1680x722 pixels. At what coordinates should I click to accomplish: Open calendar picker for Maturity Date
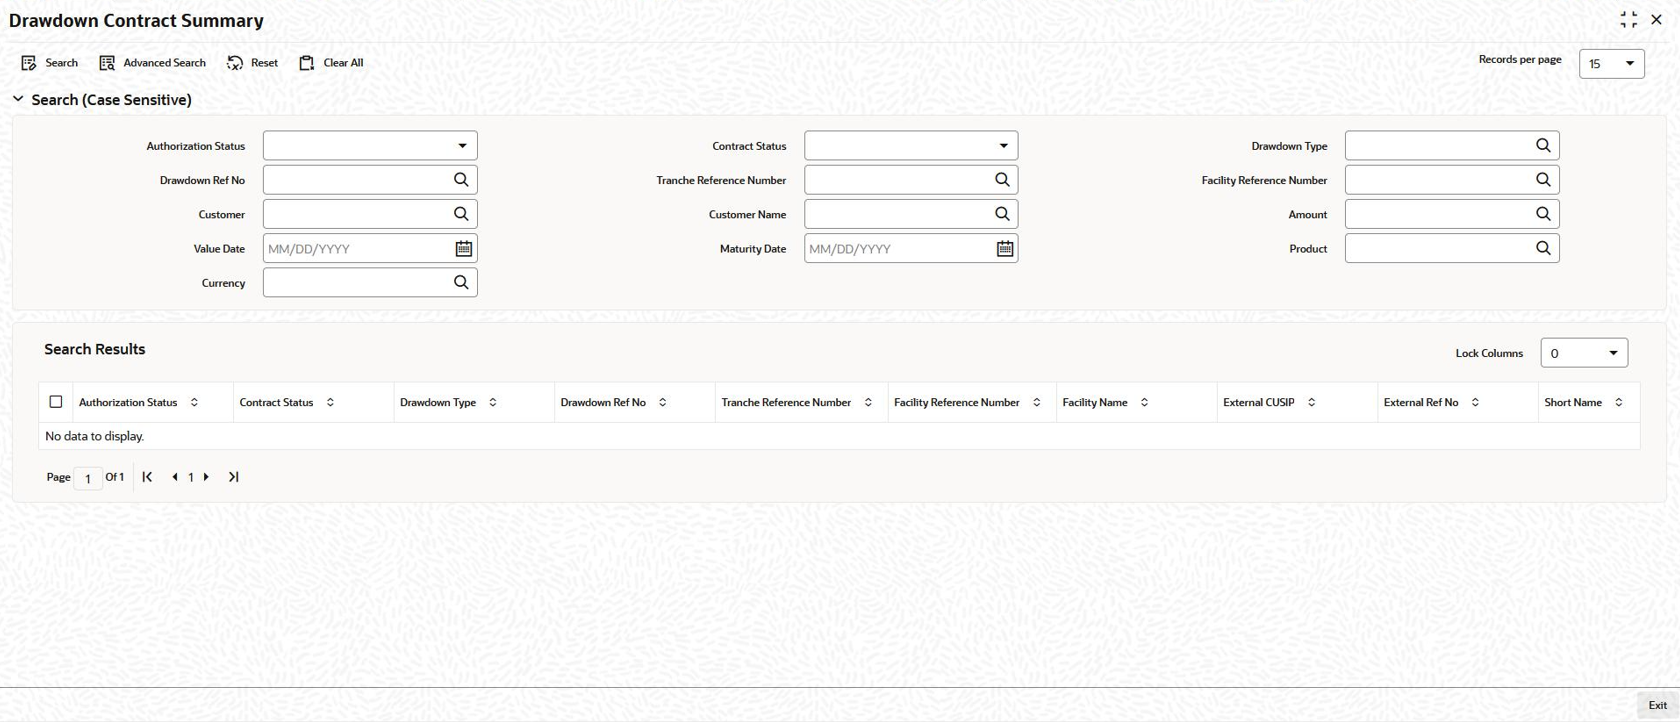[1005, 249]
